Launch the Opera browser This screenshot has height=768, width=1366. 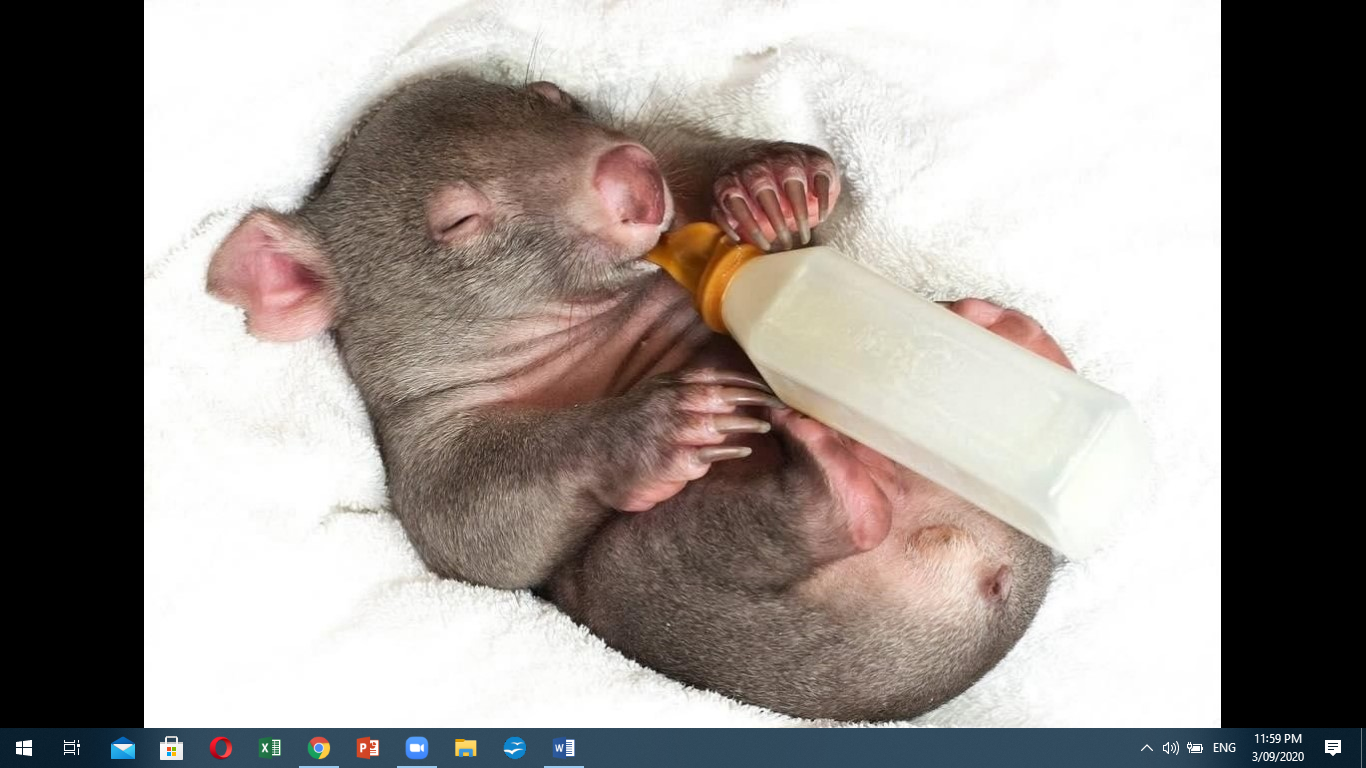pyautogui.click(x=221, y=748)
